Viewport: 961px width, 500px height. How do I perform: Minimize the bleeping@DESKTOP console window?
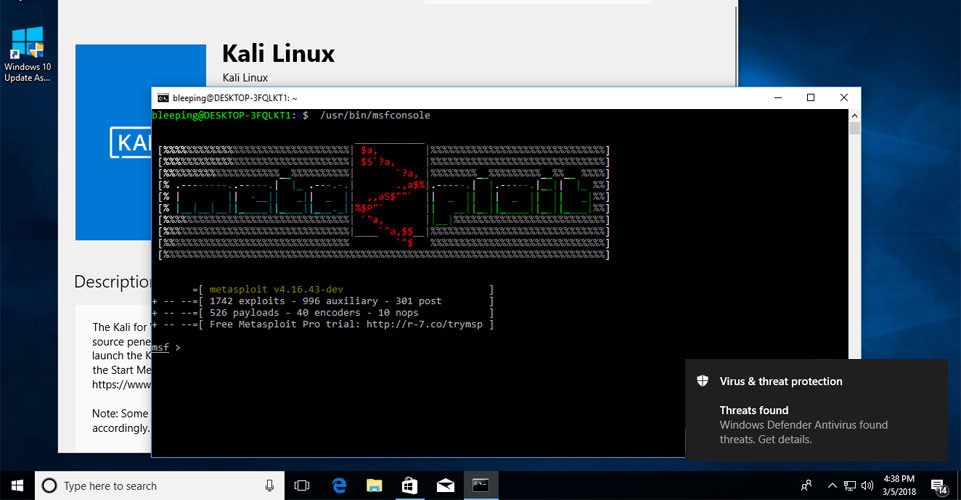[778, 97]
